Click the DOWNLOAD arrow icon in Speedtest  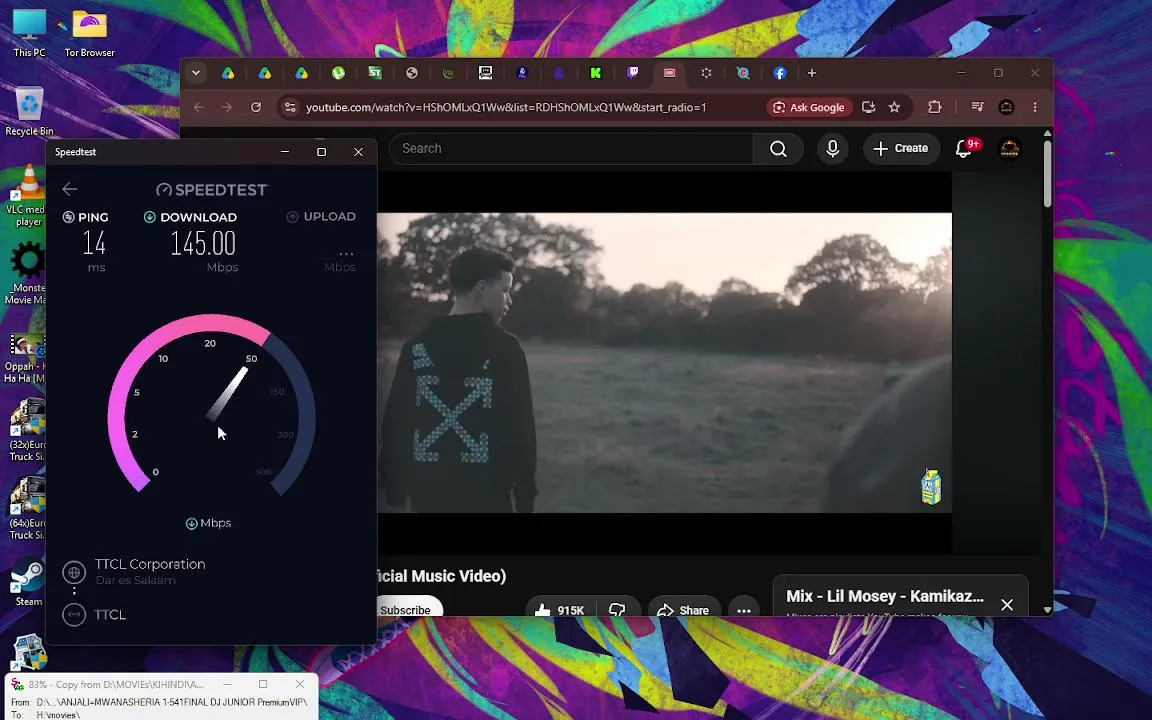[x=150, y=217]
